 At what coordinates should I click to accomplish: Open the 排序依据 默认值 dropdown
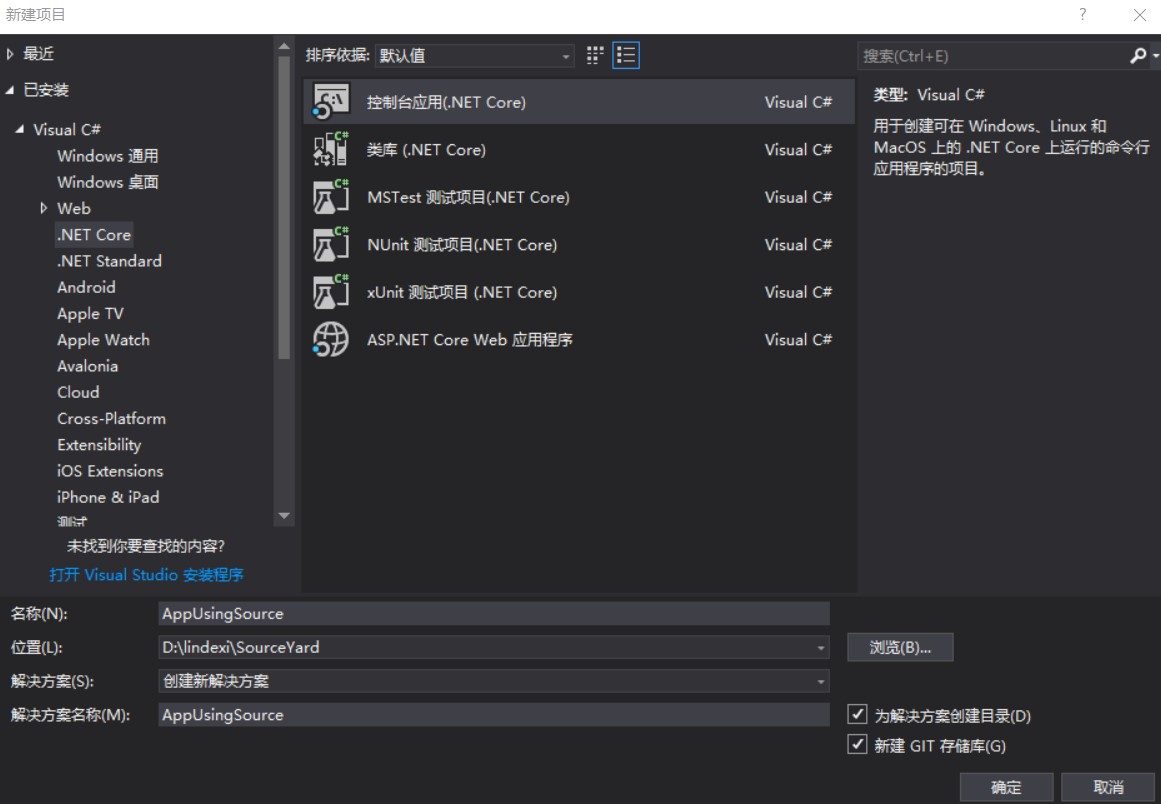point(475,56)
